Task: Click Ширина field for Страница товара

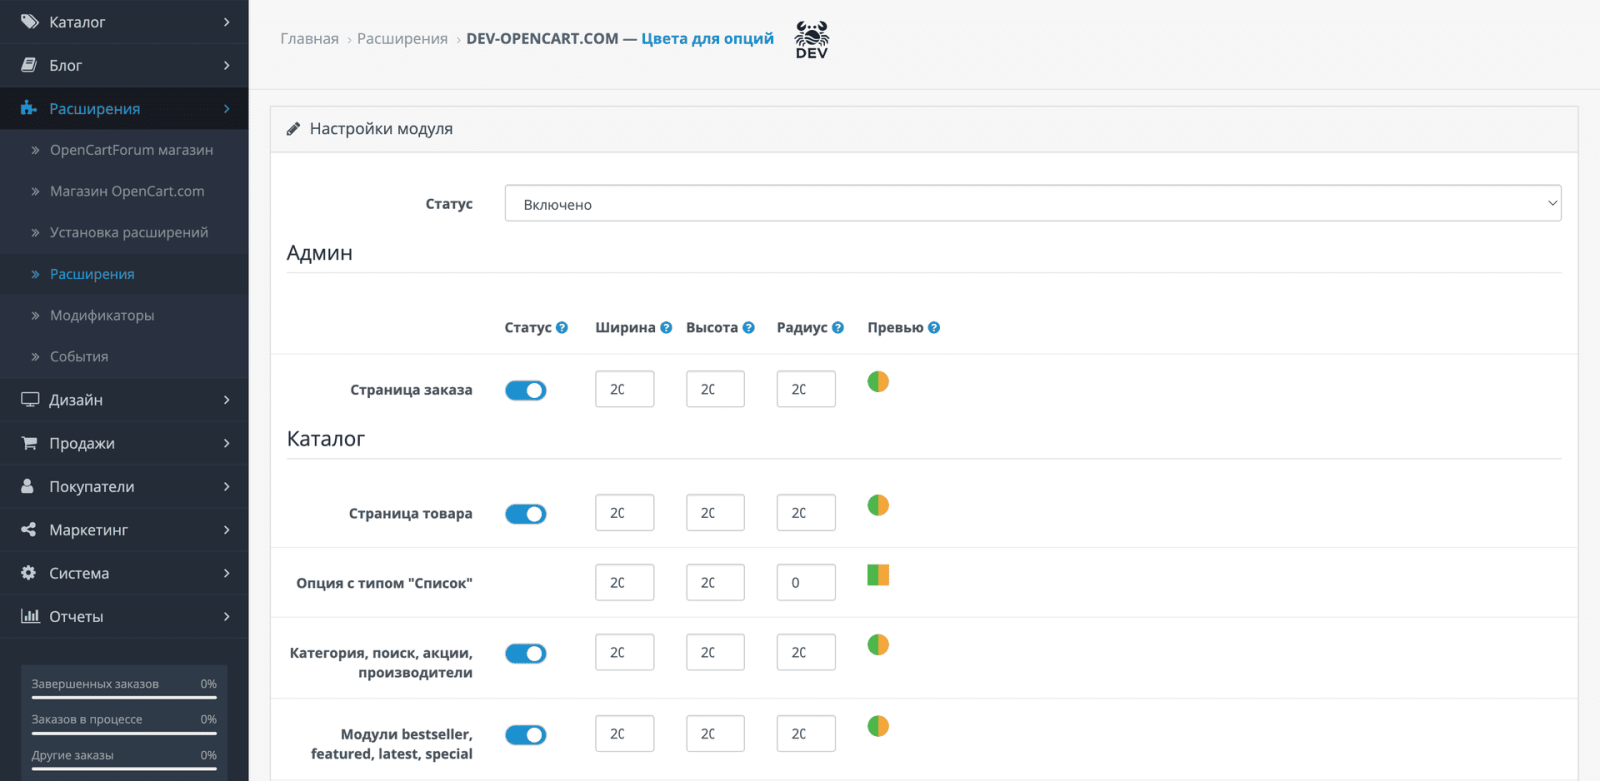Action: [x=625, y=513]
